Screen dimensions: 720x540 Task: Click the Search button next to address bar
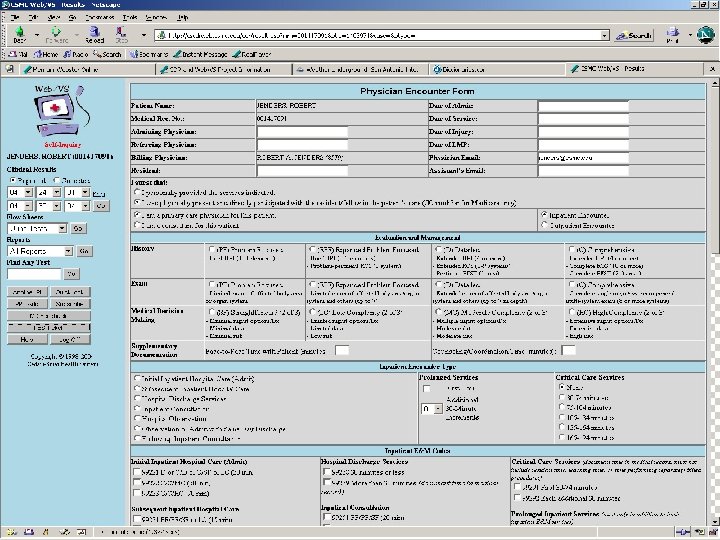(x=633, y=35)
